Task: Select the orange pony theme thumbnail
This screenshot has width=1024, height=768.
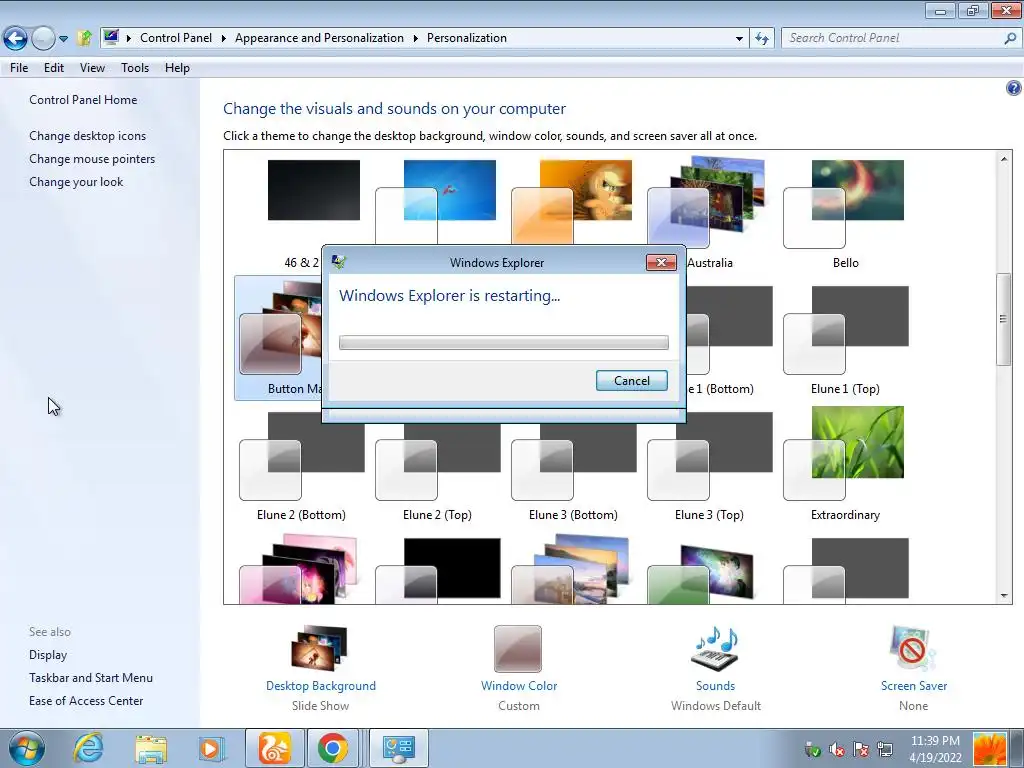Action: pyautogui.click(x=571, y=199)
